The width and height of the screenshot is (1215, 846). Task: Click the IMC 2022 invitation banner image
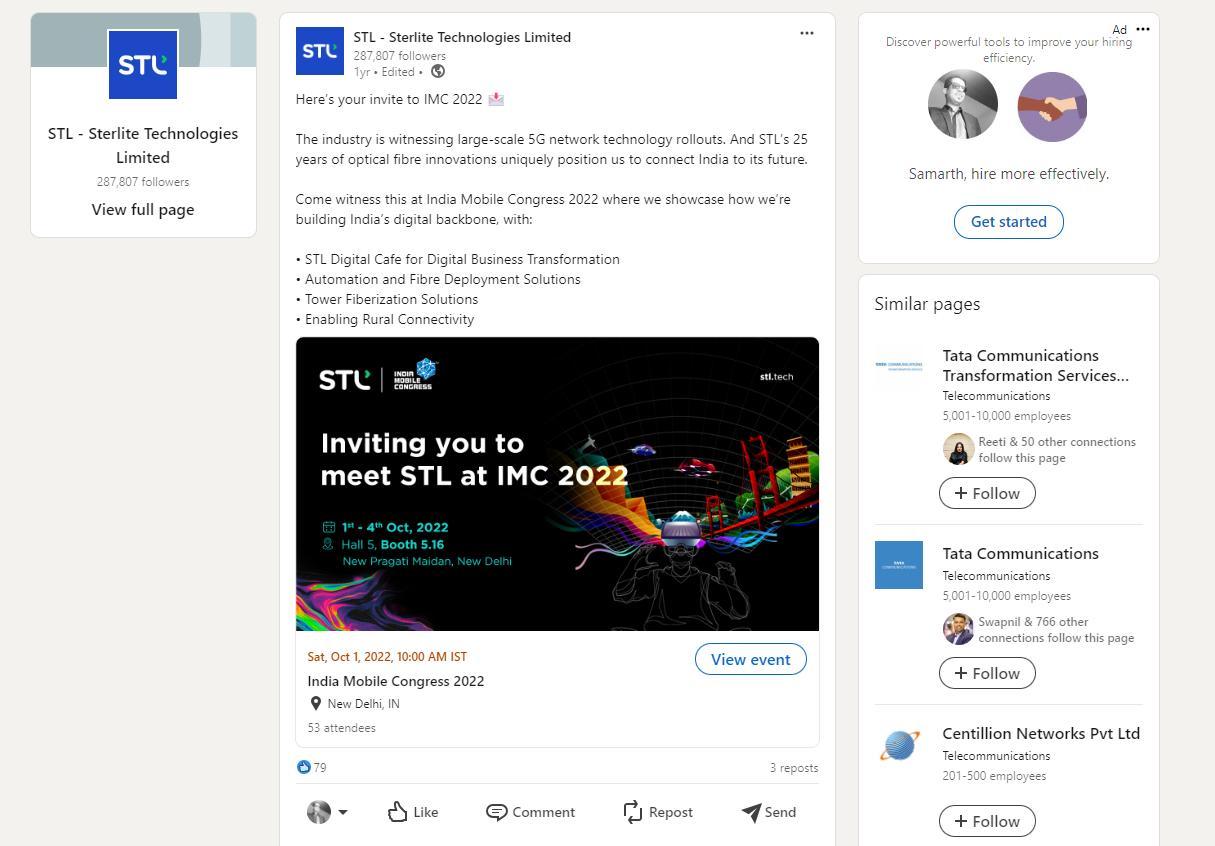click(x=557, y=484)
